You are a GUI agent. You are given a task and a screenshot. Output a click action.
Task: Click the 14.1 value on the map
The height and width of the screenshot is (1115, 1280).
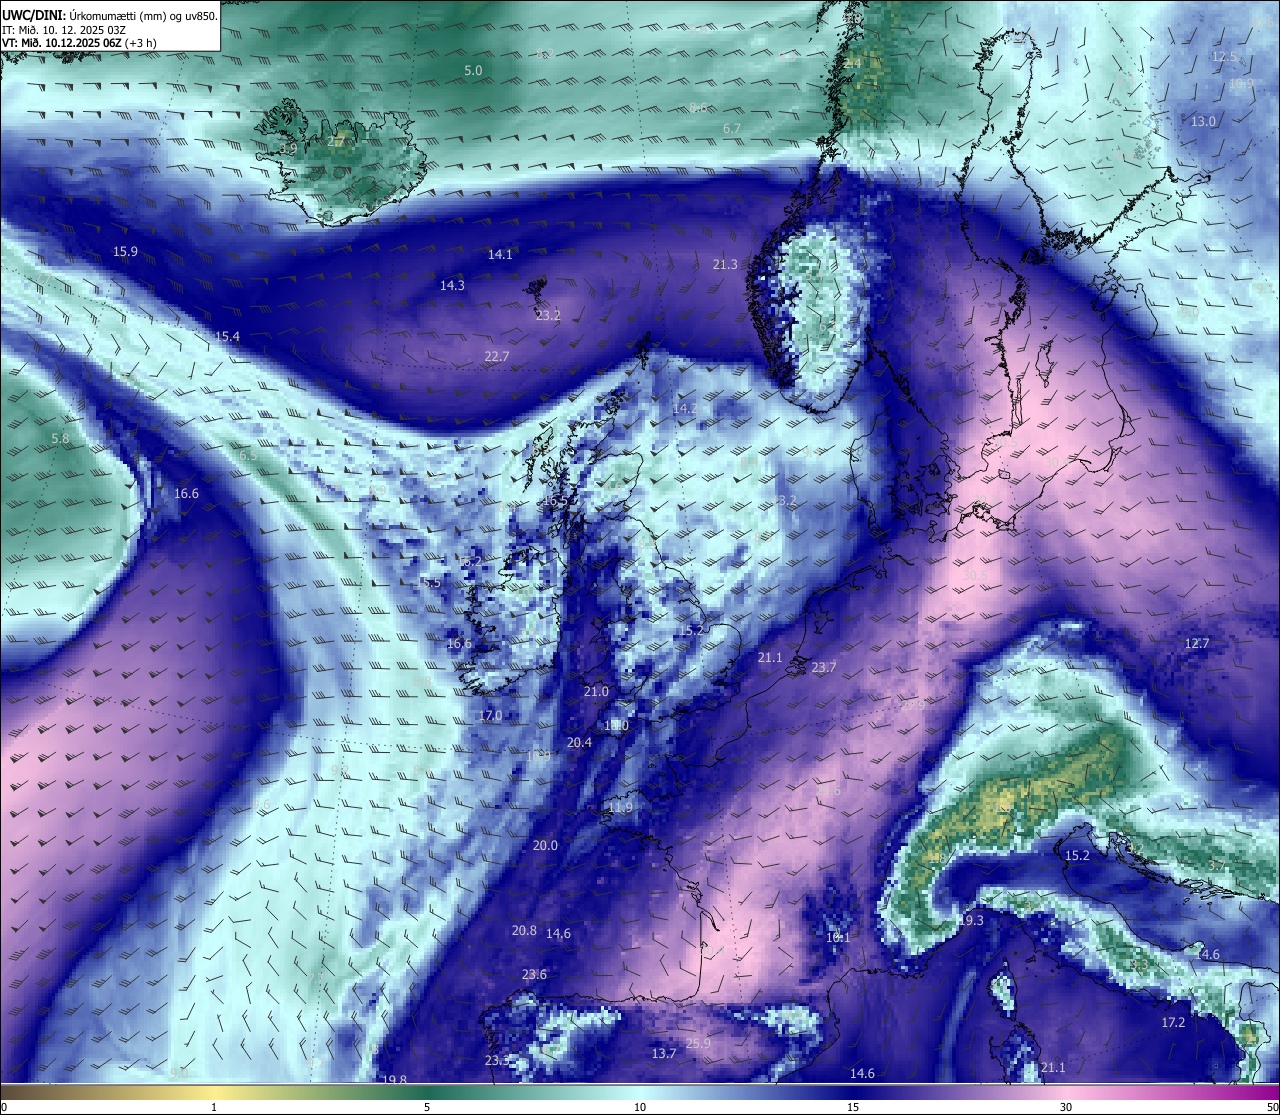tap(500, 255)
